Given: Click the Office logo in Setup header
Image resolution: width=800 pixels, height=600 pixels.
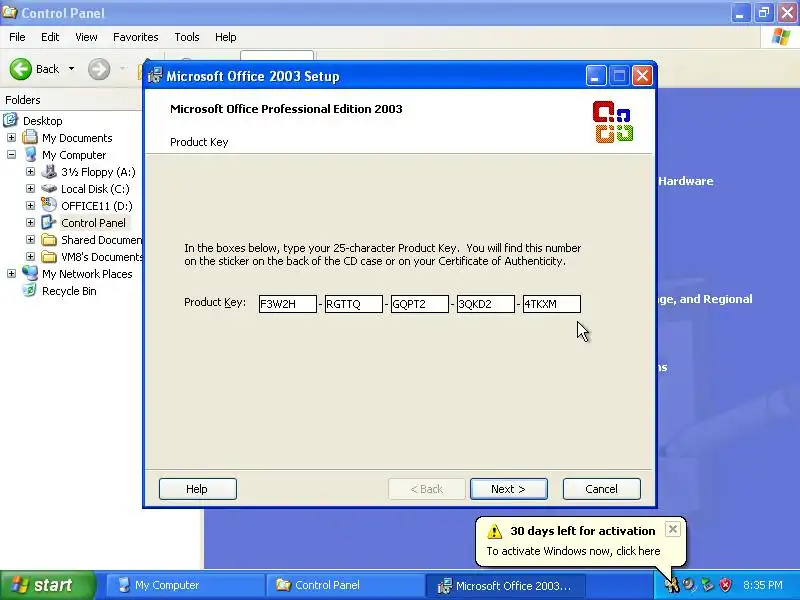Looking at the screenshot, I should click(613, 122).
